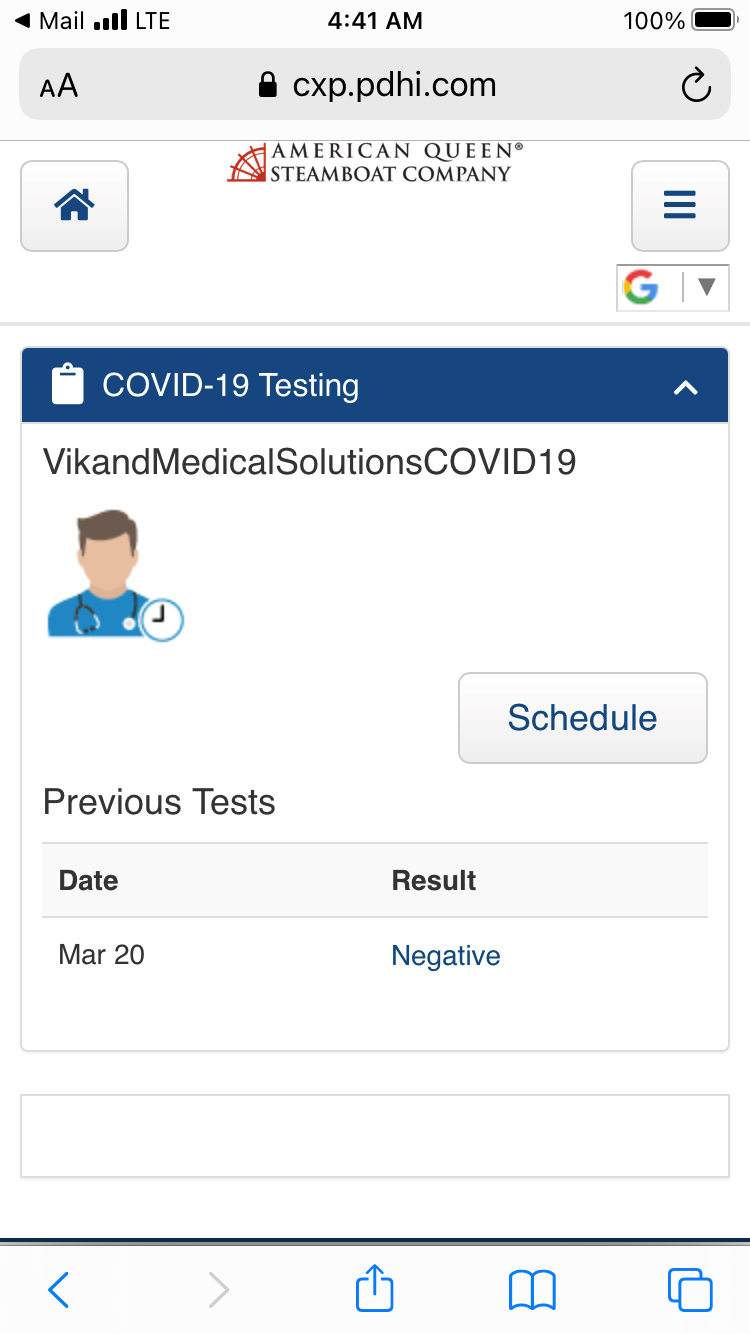Screen dimensions: 750x1334
Task: Tap the doctor appointment icon
Action: click(115, 575)
